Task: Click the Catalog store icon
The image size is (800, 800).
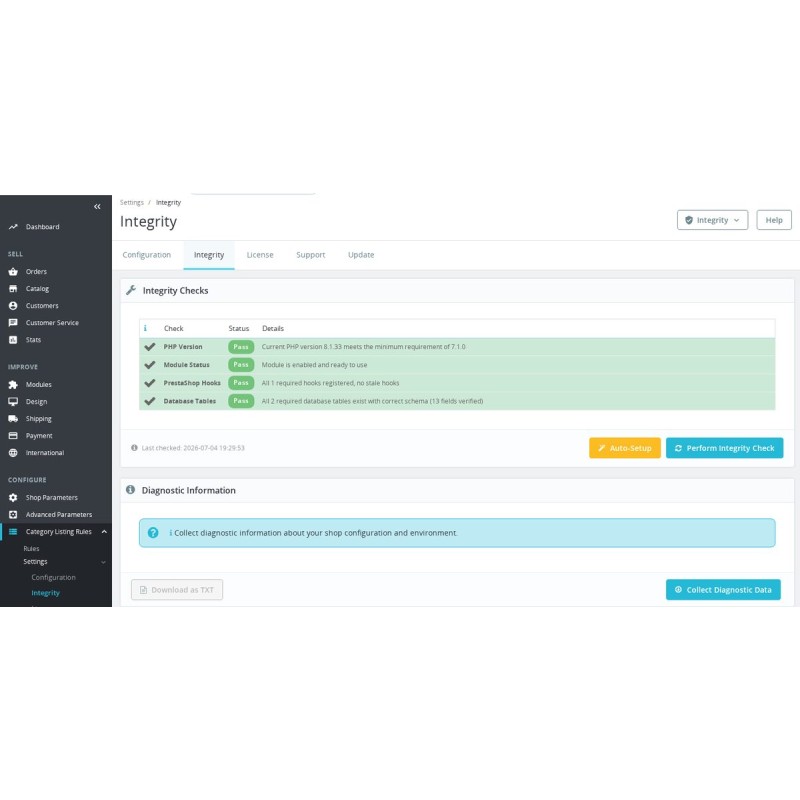Action: coord(13,289)
